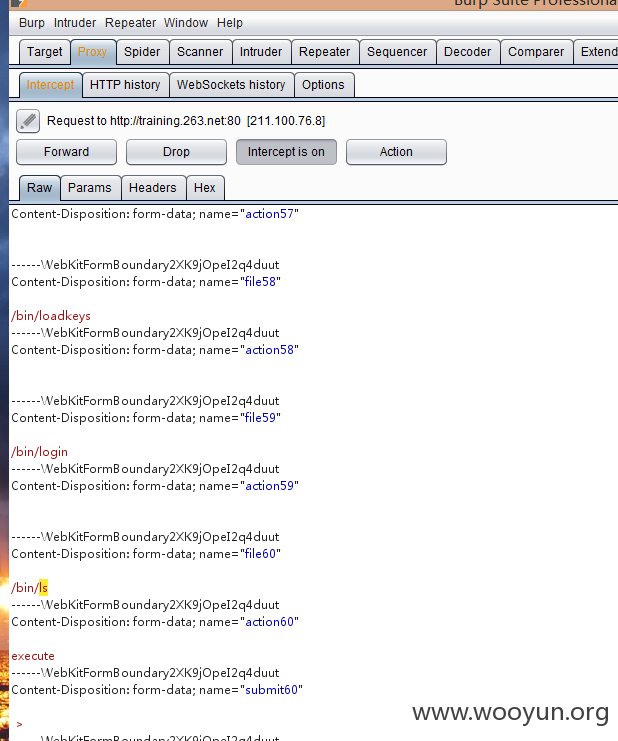
Task: Switch to the Hex view tab
Action: pos(205,188)
